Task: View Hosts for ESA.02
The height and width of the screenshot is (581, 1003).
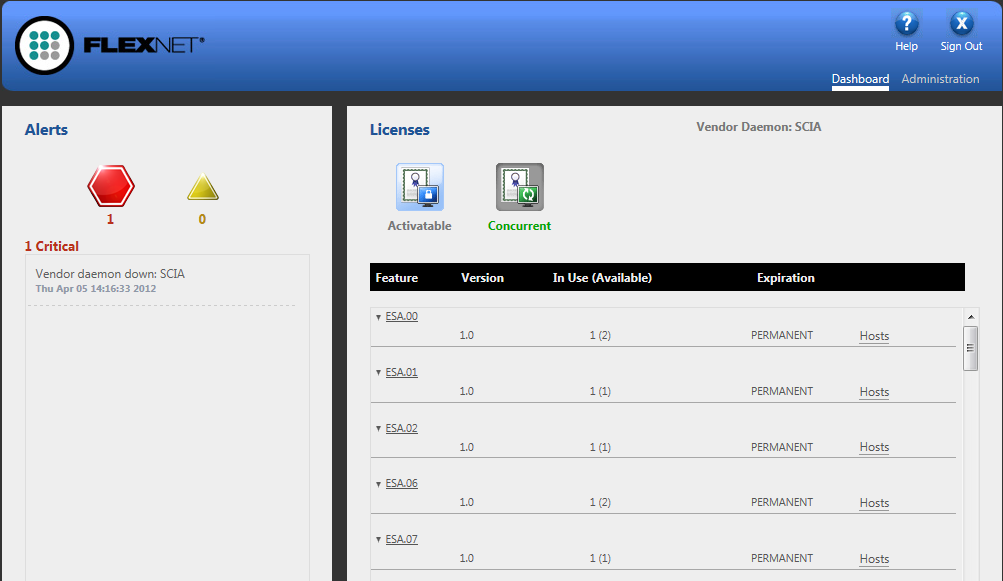Action: pyautogui.click(x=874, y=447)
